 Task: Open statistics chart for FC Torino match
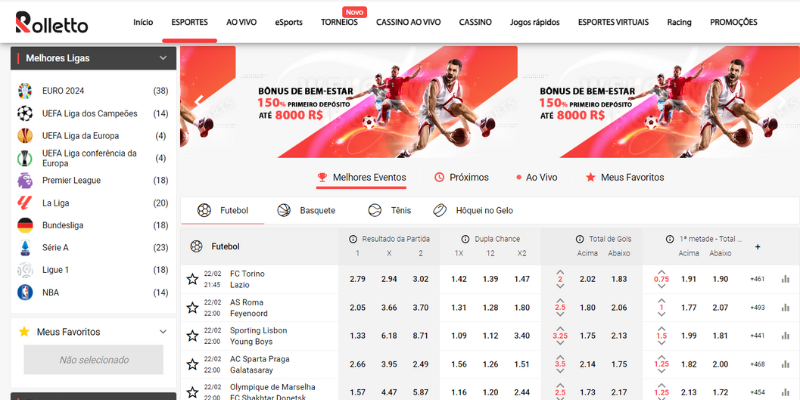pyautogui.click(x=782, y=279)
